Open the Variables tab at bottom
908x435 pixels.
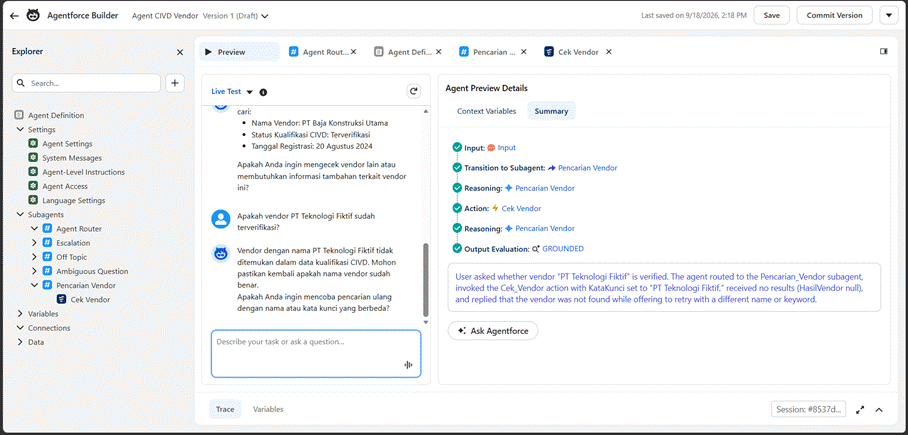(x=268, y=409)
